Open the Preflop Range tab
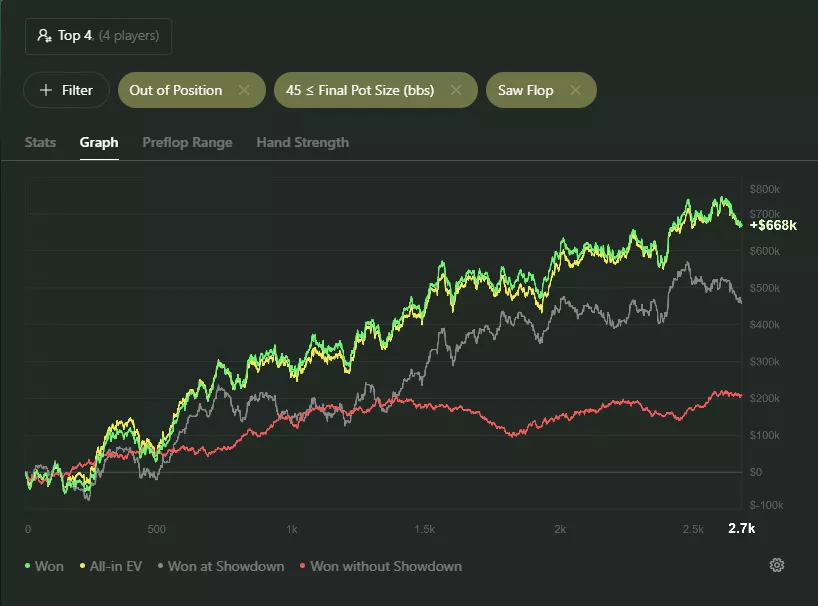This screenshot has height=606, width=818. point(187,142)
